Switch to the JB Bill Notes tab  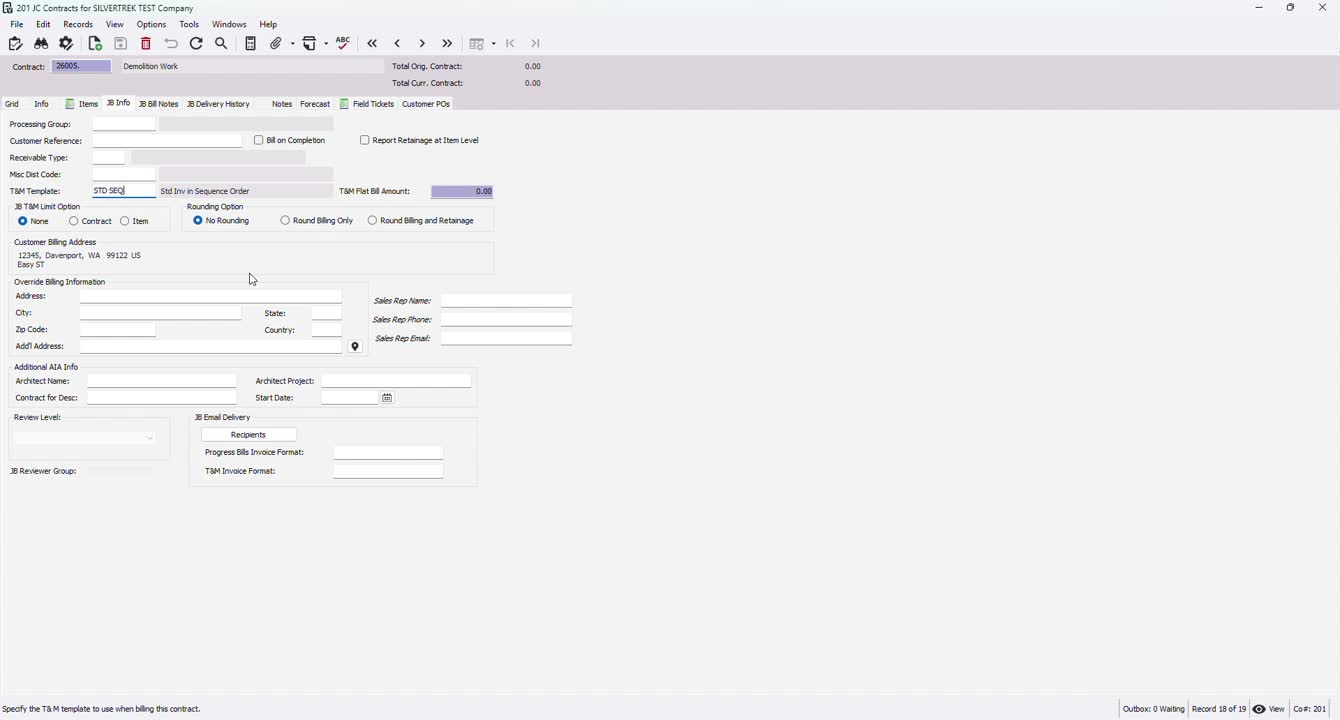158,104
